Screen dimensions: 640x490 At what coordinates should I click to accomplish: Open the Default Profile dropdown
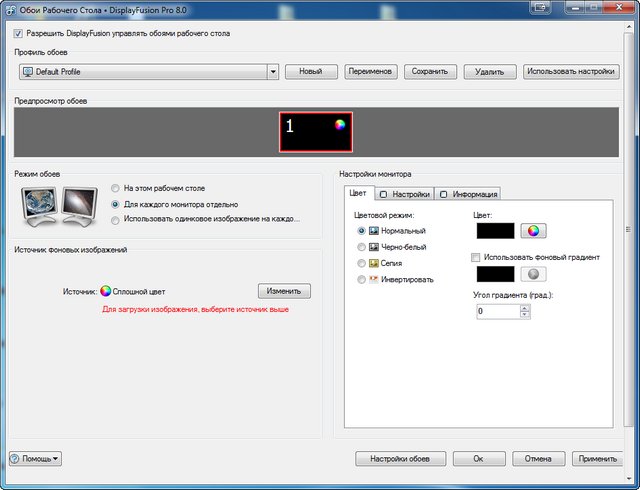pyautogui.click(x=272, y=72)
